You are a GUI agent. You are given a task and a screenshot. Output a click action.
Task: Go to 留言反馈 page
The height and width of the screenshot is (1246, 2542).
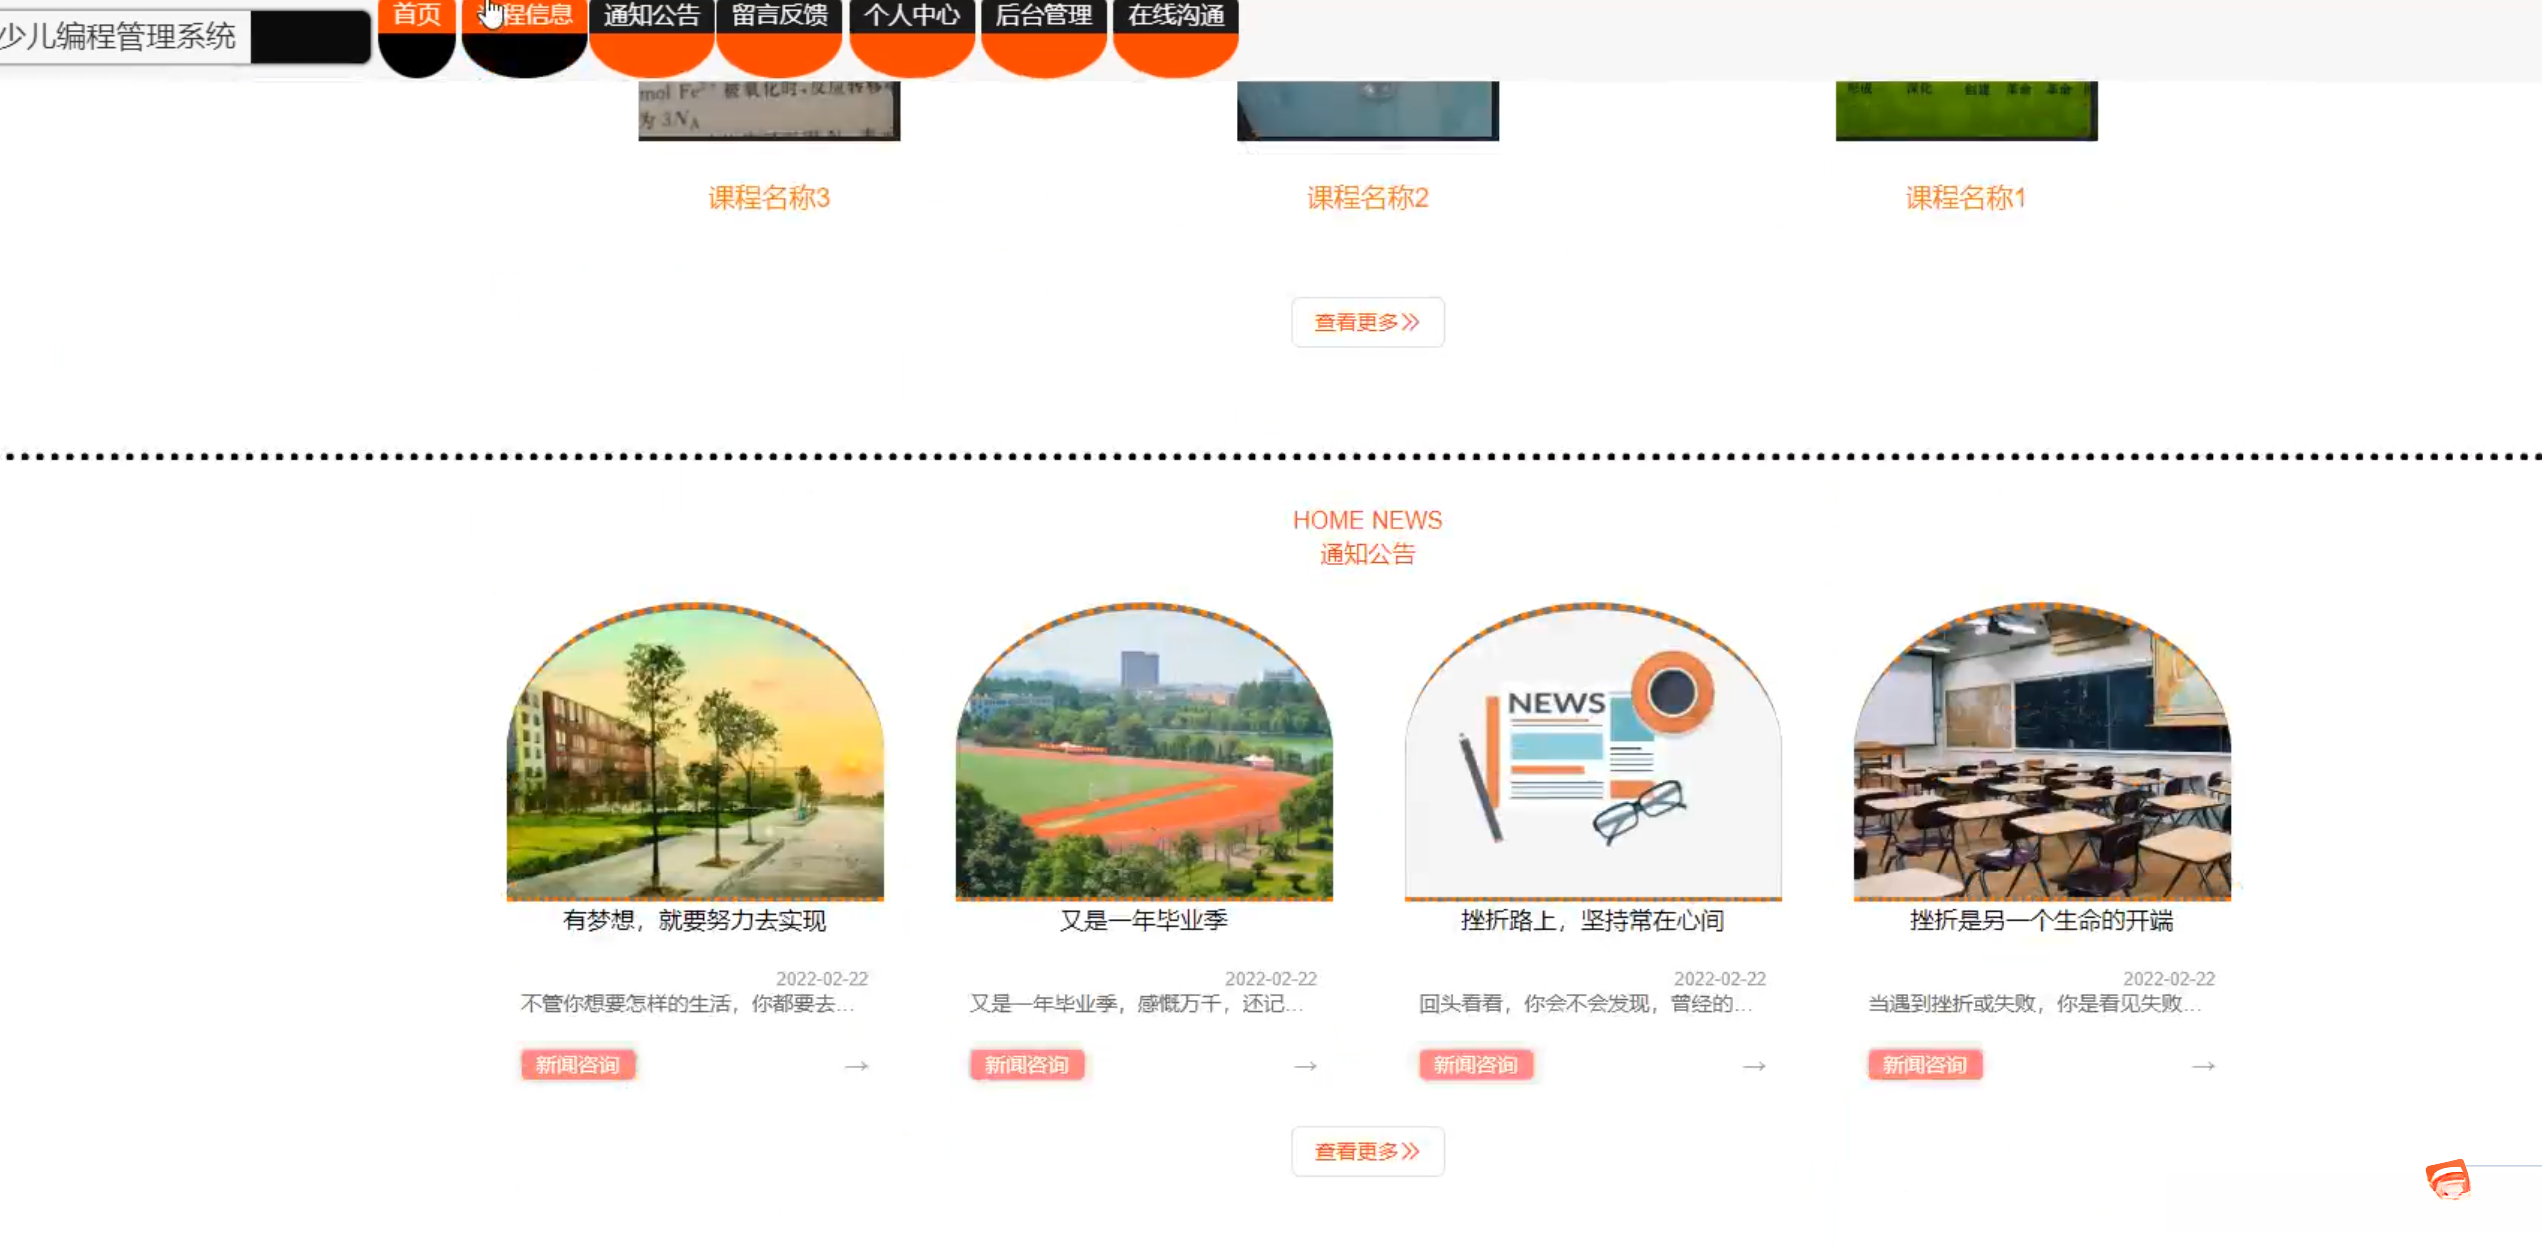tap(779, 16)
